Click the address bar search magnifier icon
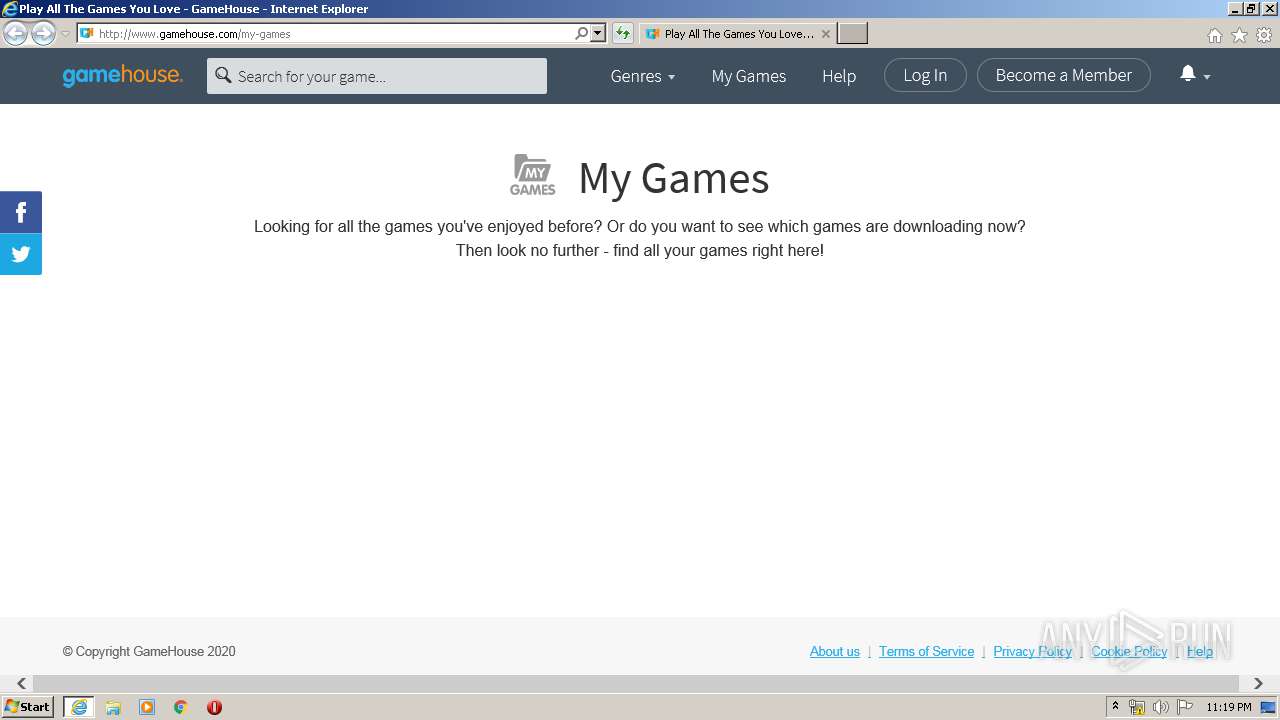1280x720 pixels. 581,34
